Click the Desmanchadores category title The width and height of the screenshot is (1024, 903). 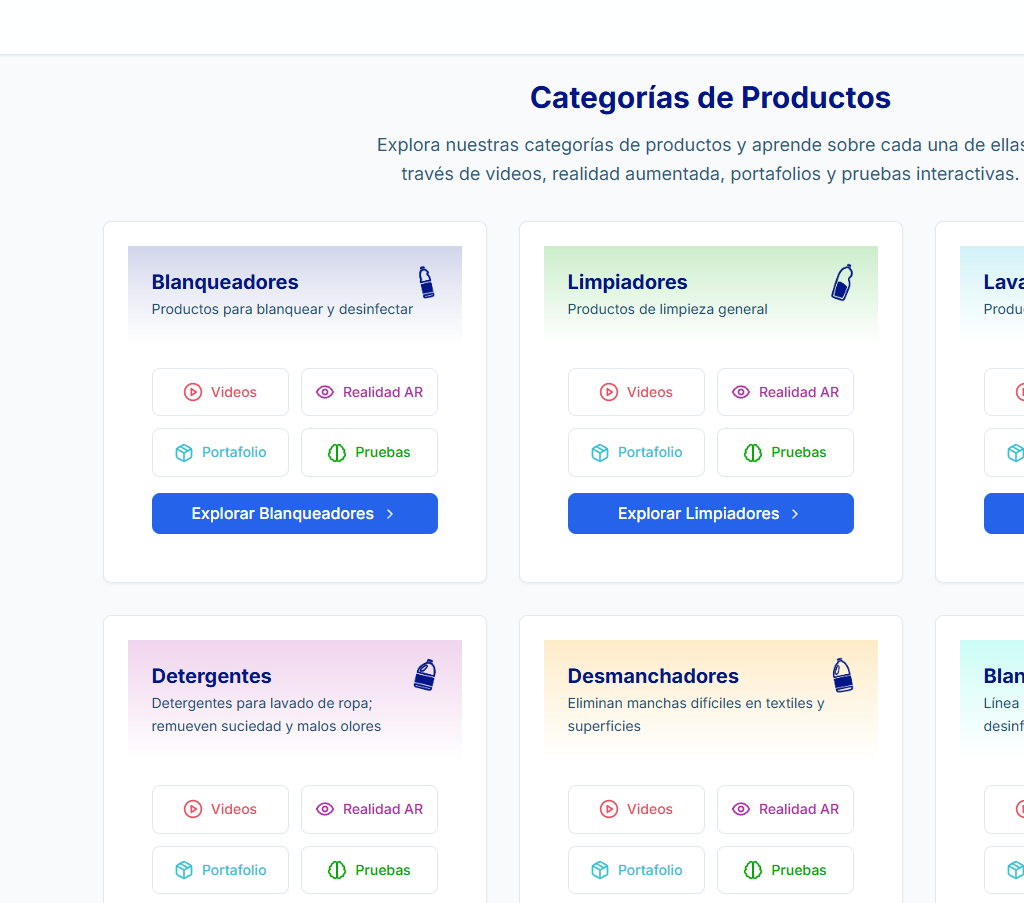click(x=653, y=676)
